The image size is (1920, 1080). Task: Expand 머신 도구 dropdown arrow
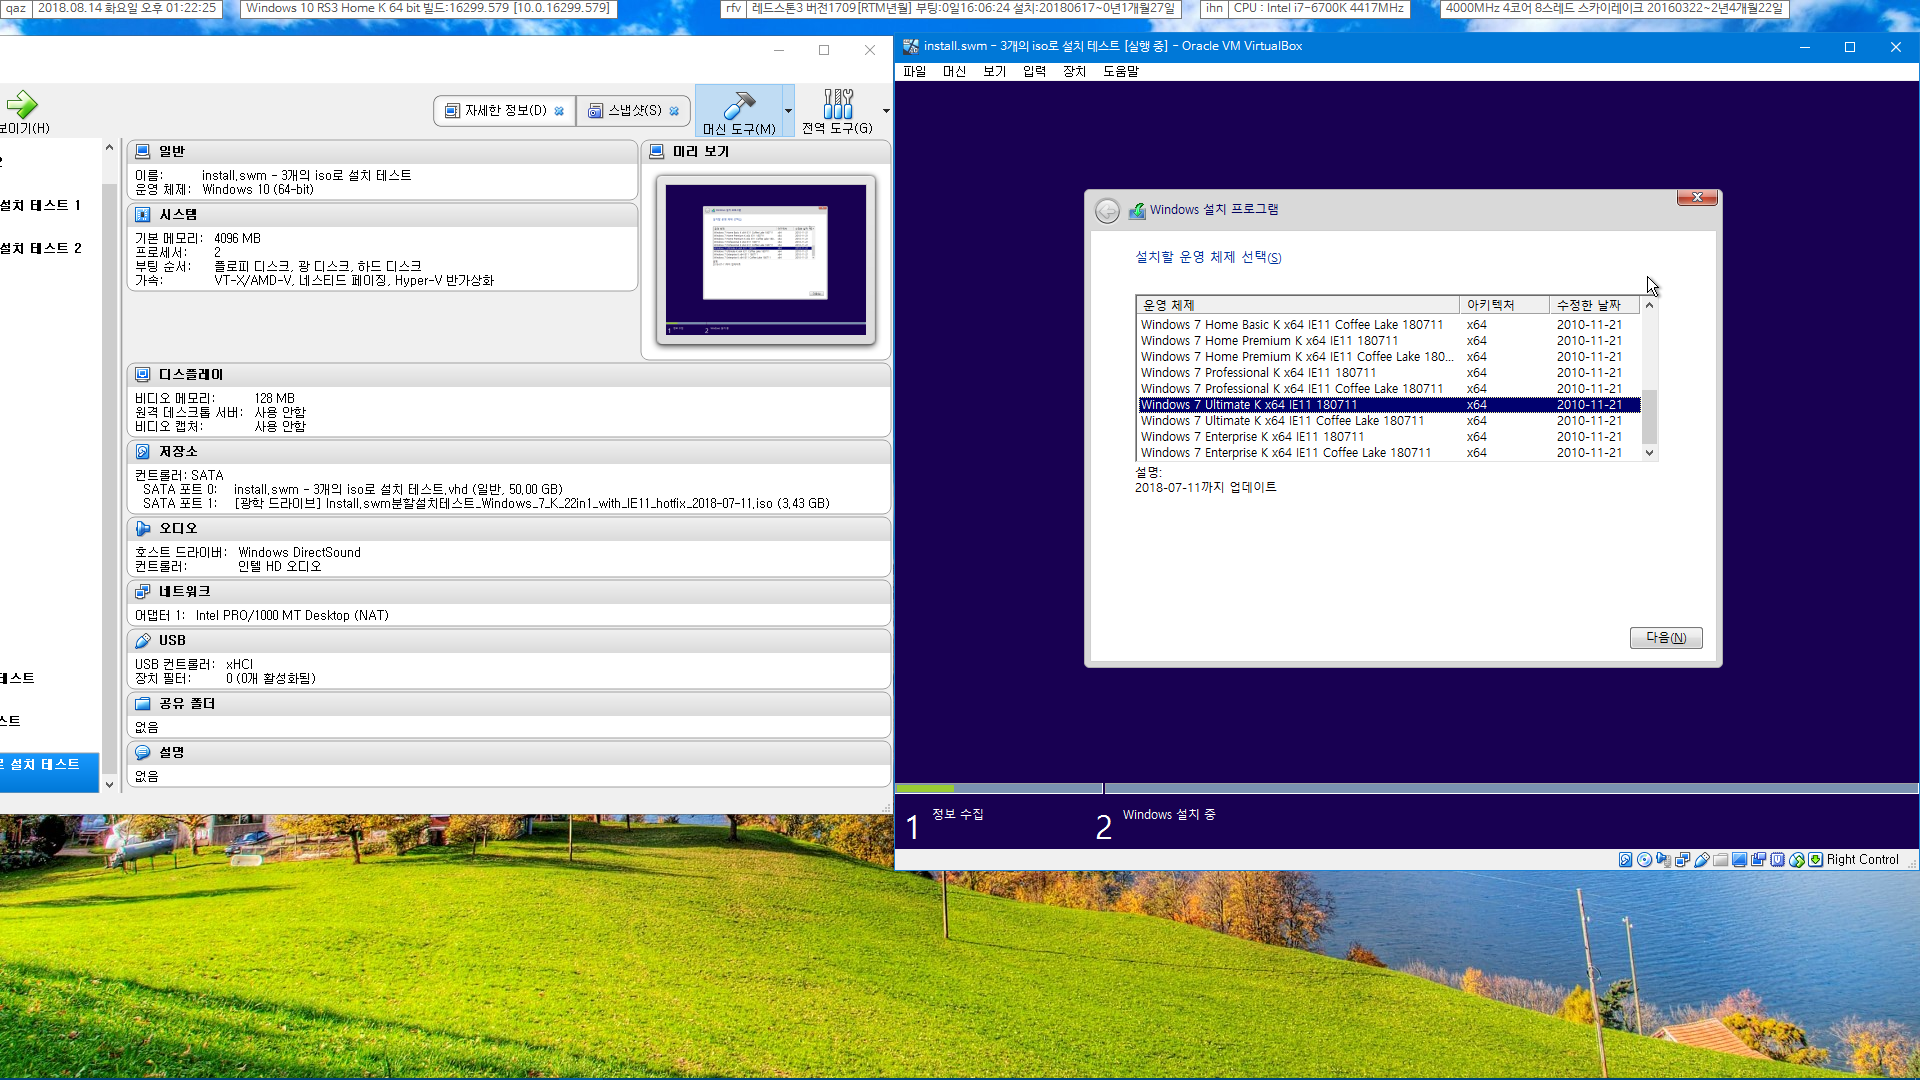pyautogui.click(x=788, y=111)
